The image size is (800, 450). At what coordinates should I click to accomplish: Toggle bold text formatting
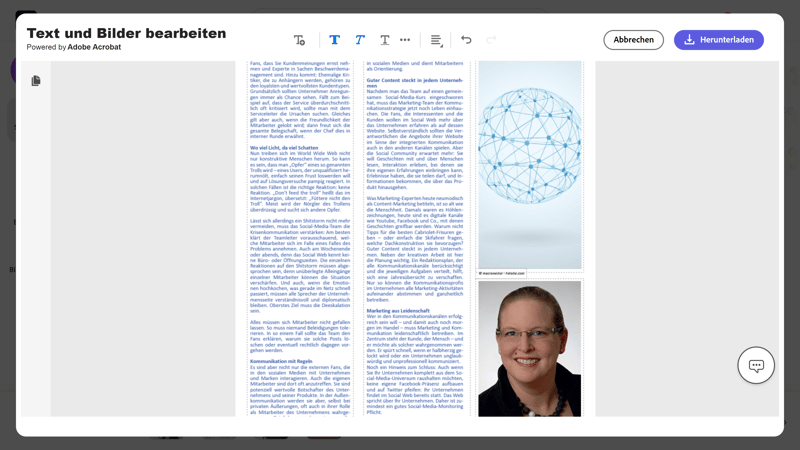pos(334,40)
